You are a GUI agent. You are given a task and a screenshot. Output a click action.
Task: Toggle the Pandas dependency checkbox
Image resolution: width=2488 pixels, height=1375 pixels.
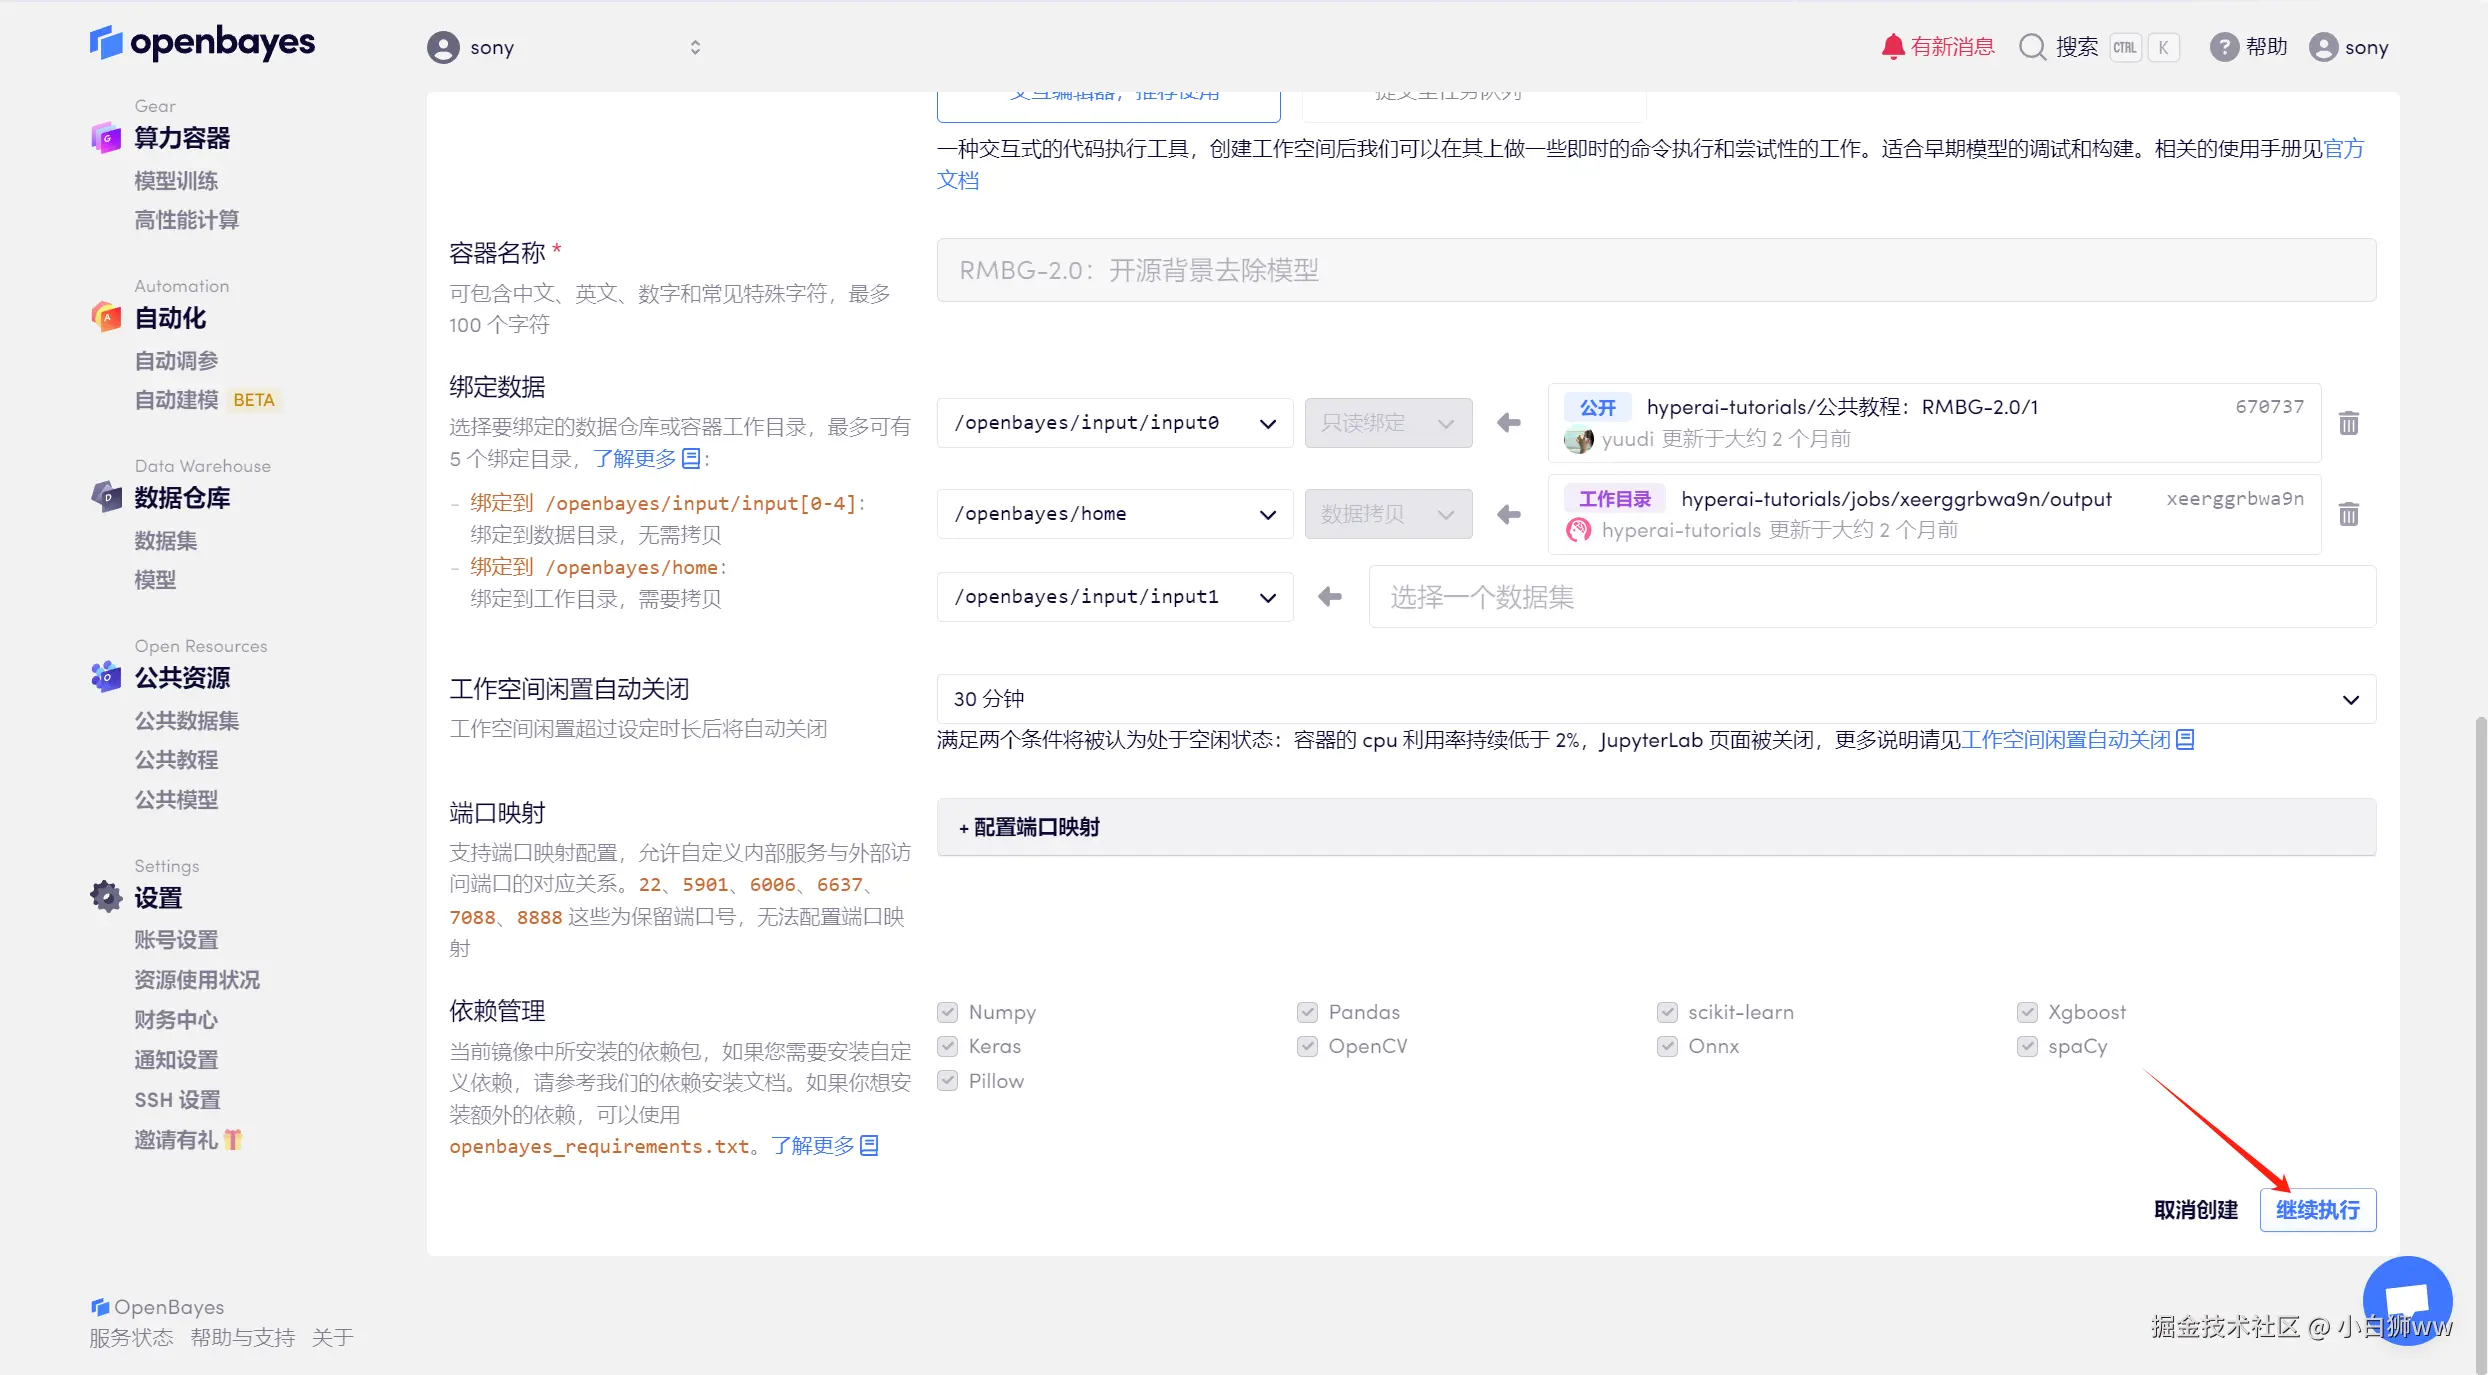(x=1307, y=1012)
